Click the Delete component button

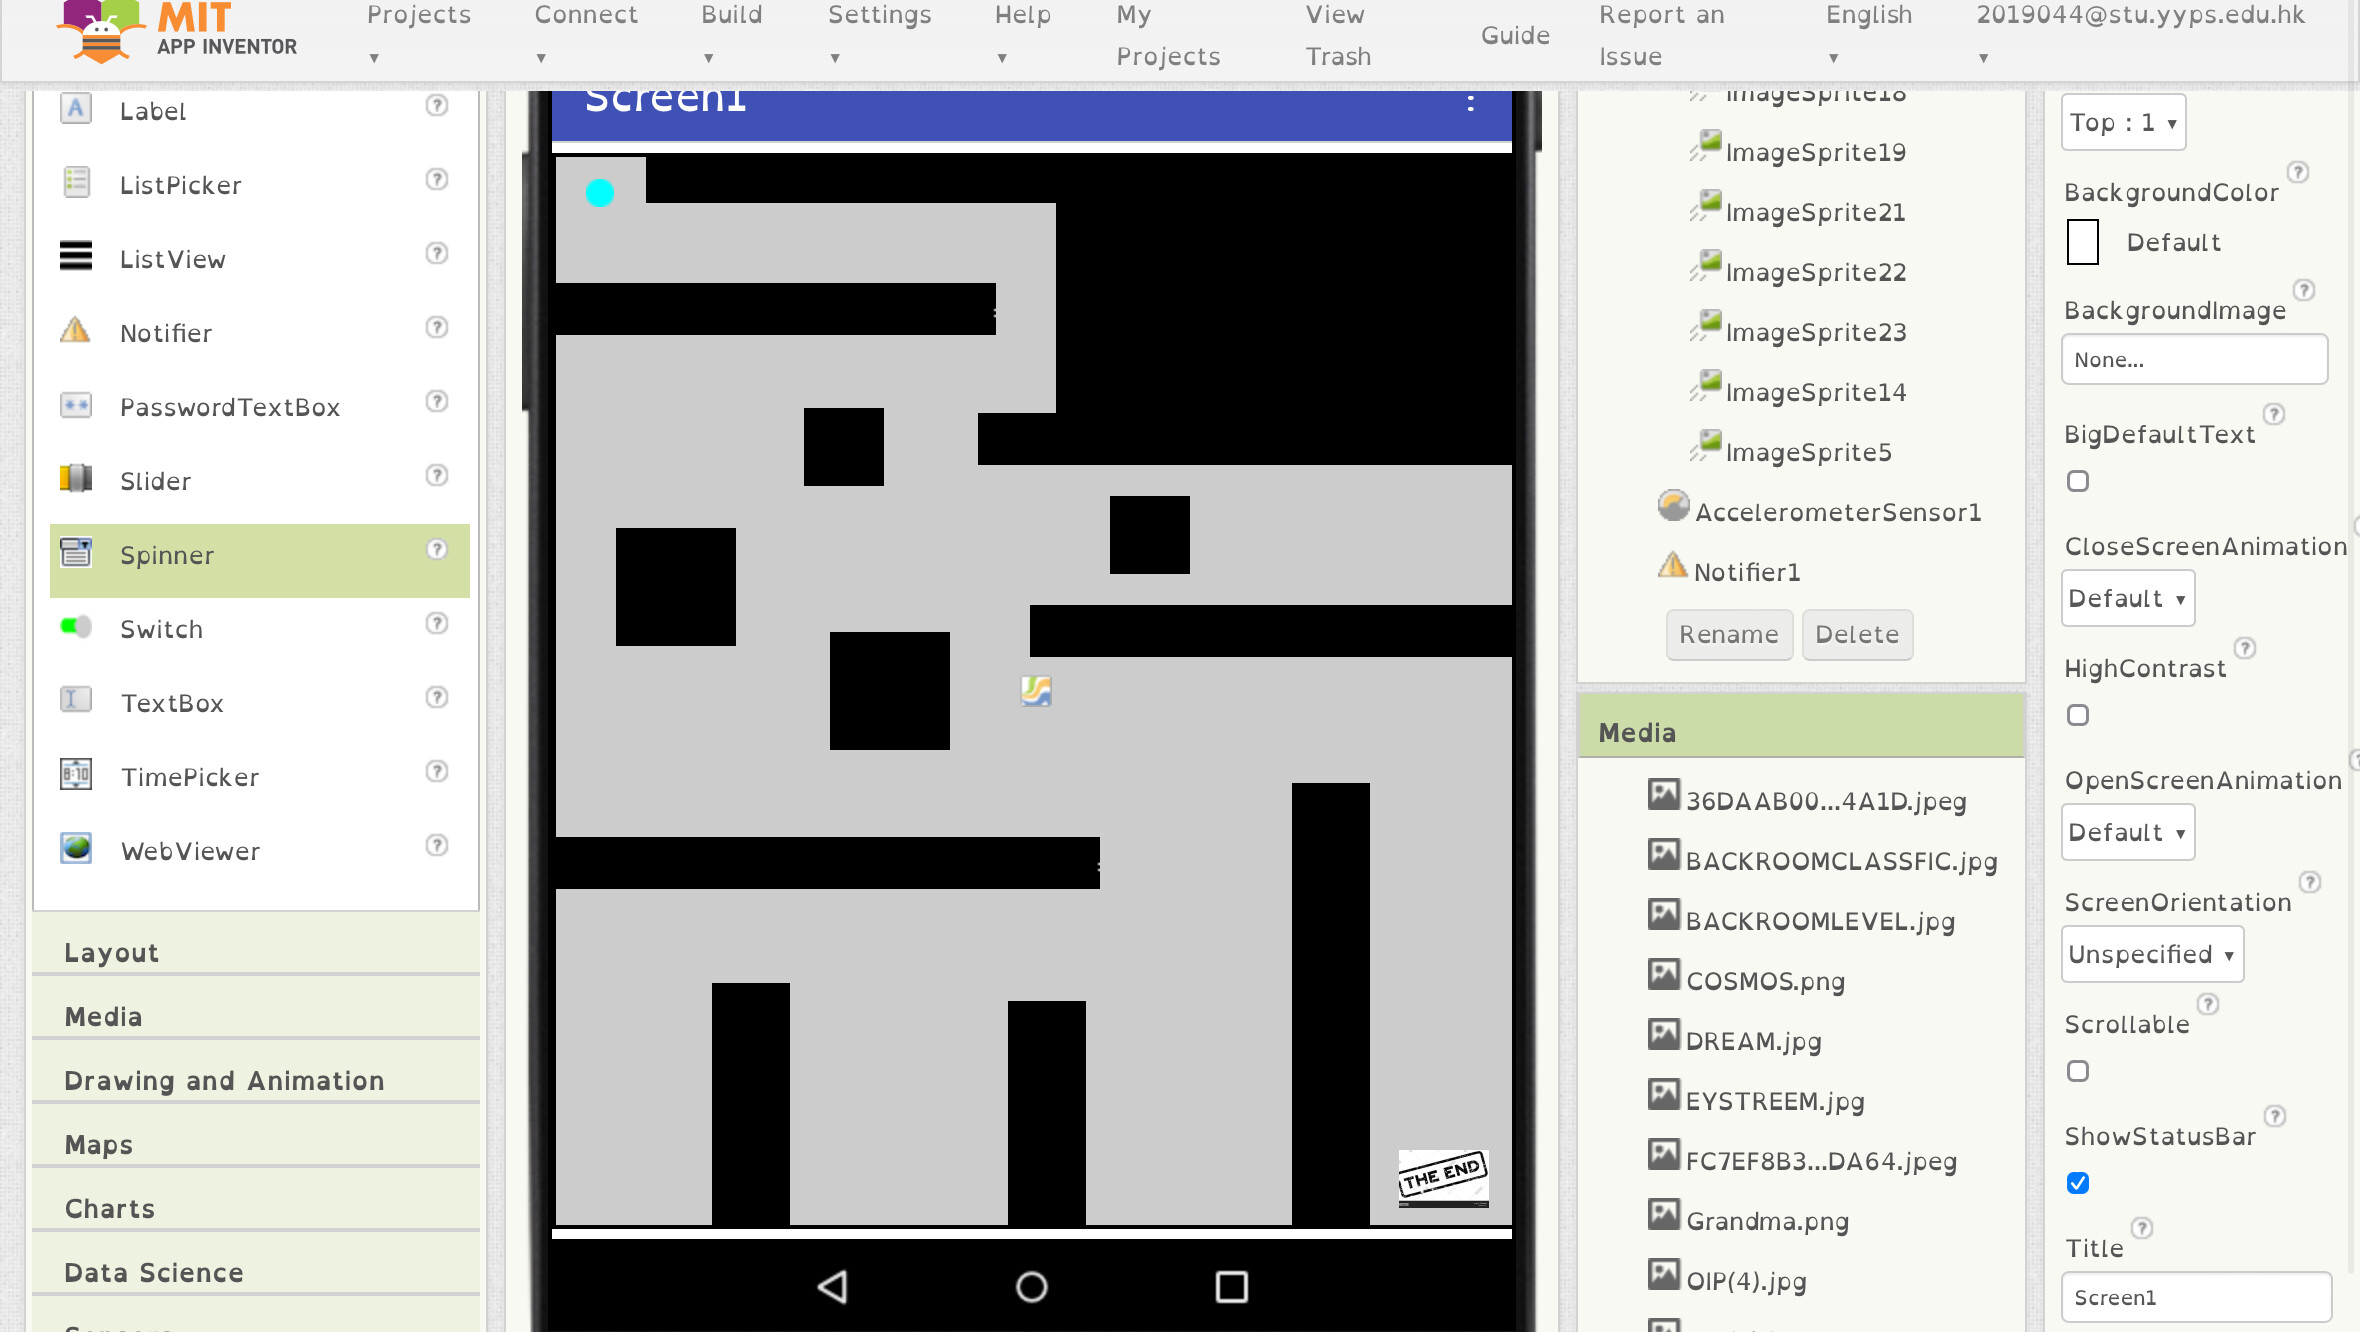(x=1856, y=635)
